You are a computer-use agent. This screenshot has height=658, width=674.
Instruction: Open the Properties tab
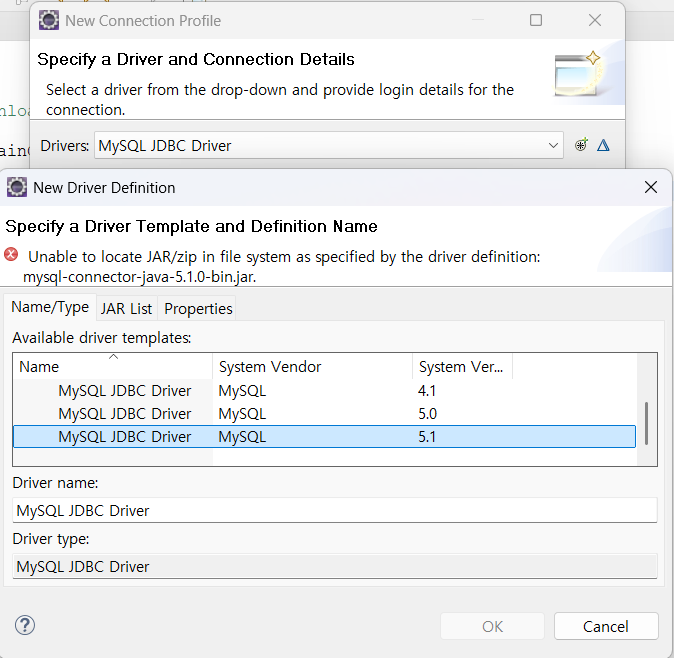coord(198,309)
